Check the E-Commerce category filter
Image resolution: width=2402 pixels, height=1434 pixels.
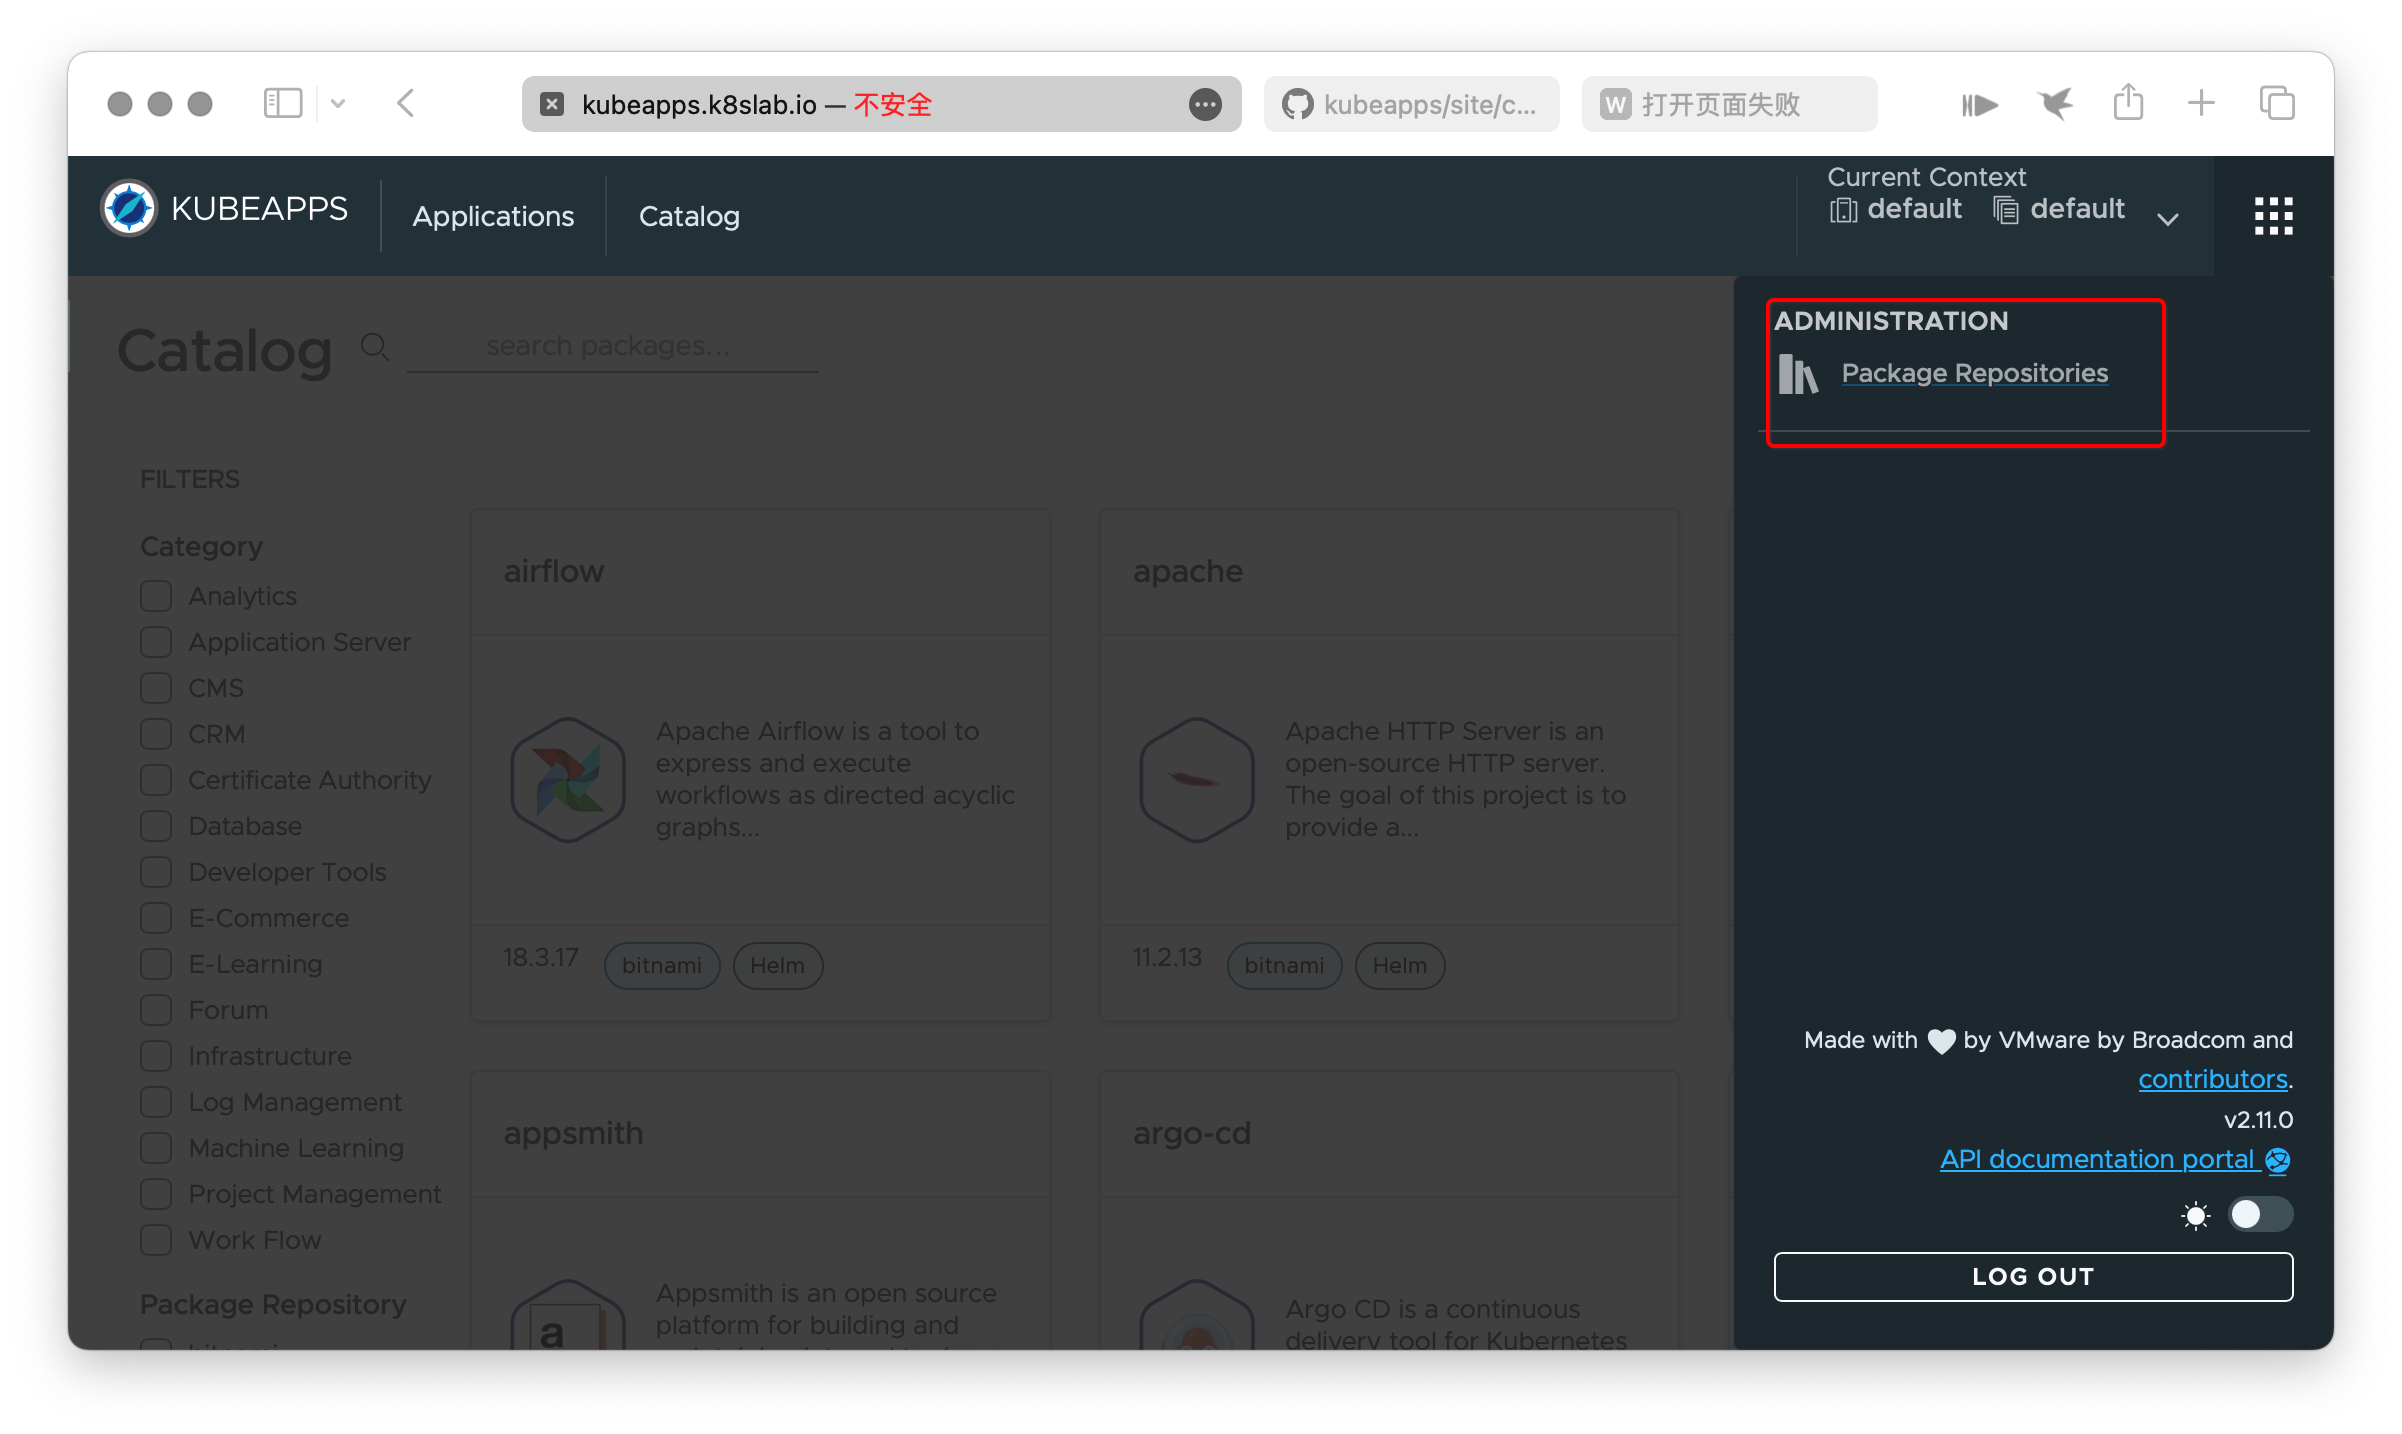(x=156, y=918)
